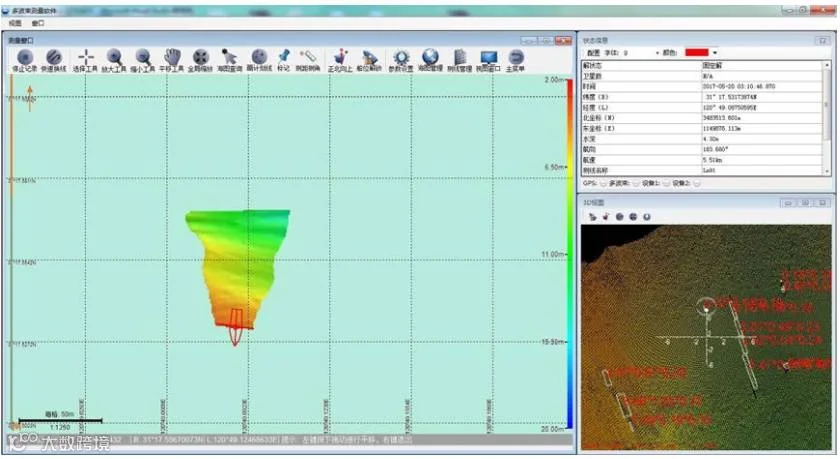Open the 视图窗口 monitor icon
This screenshot has height=459, width=840.
tap(488, 57)
